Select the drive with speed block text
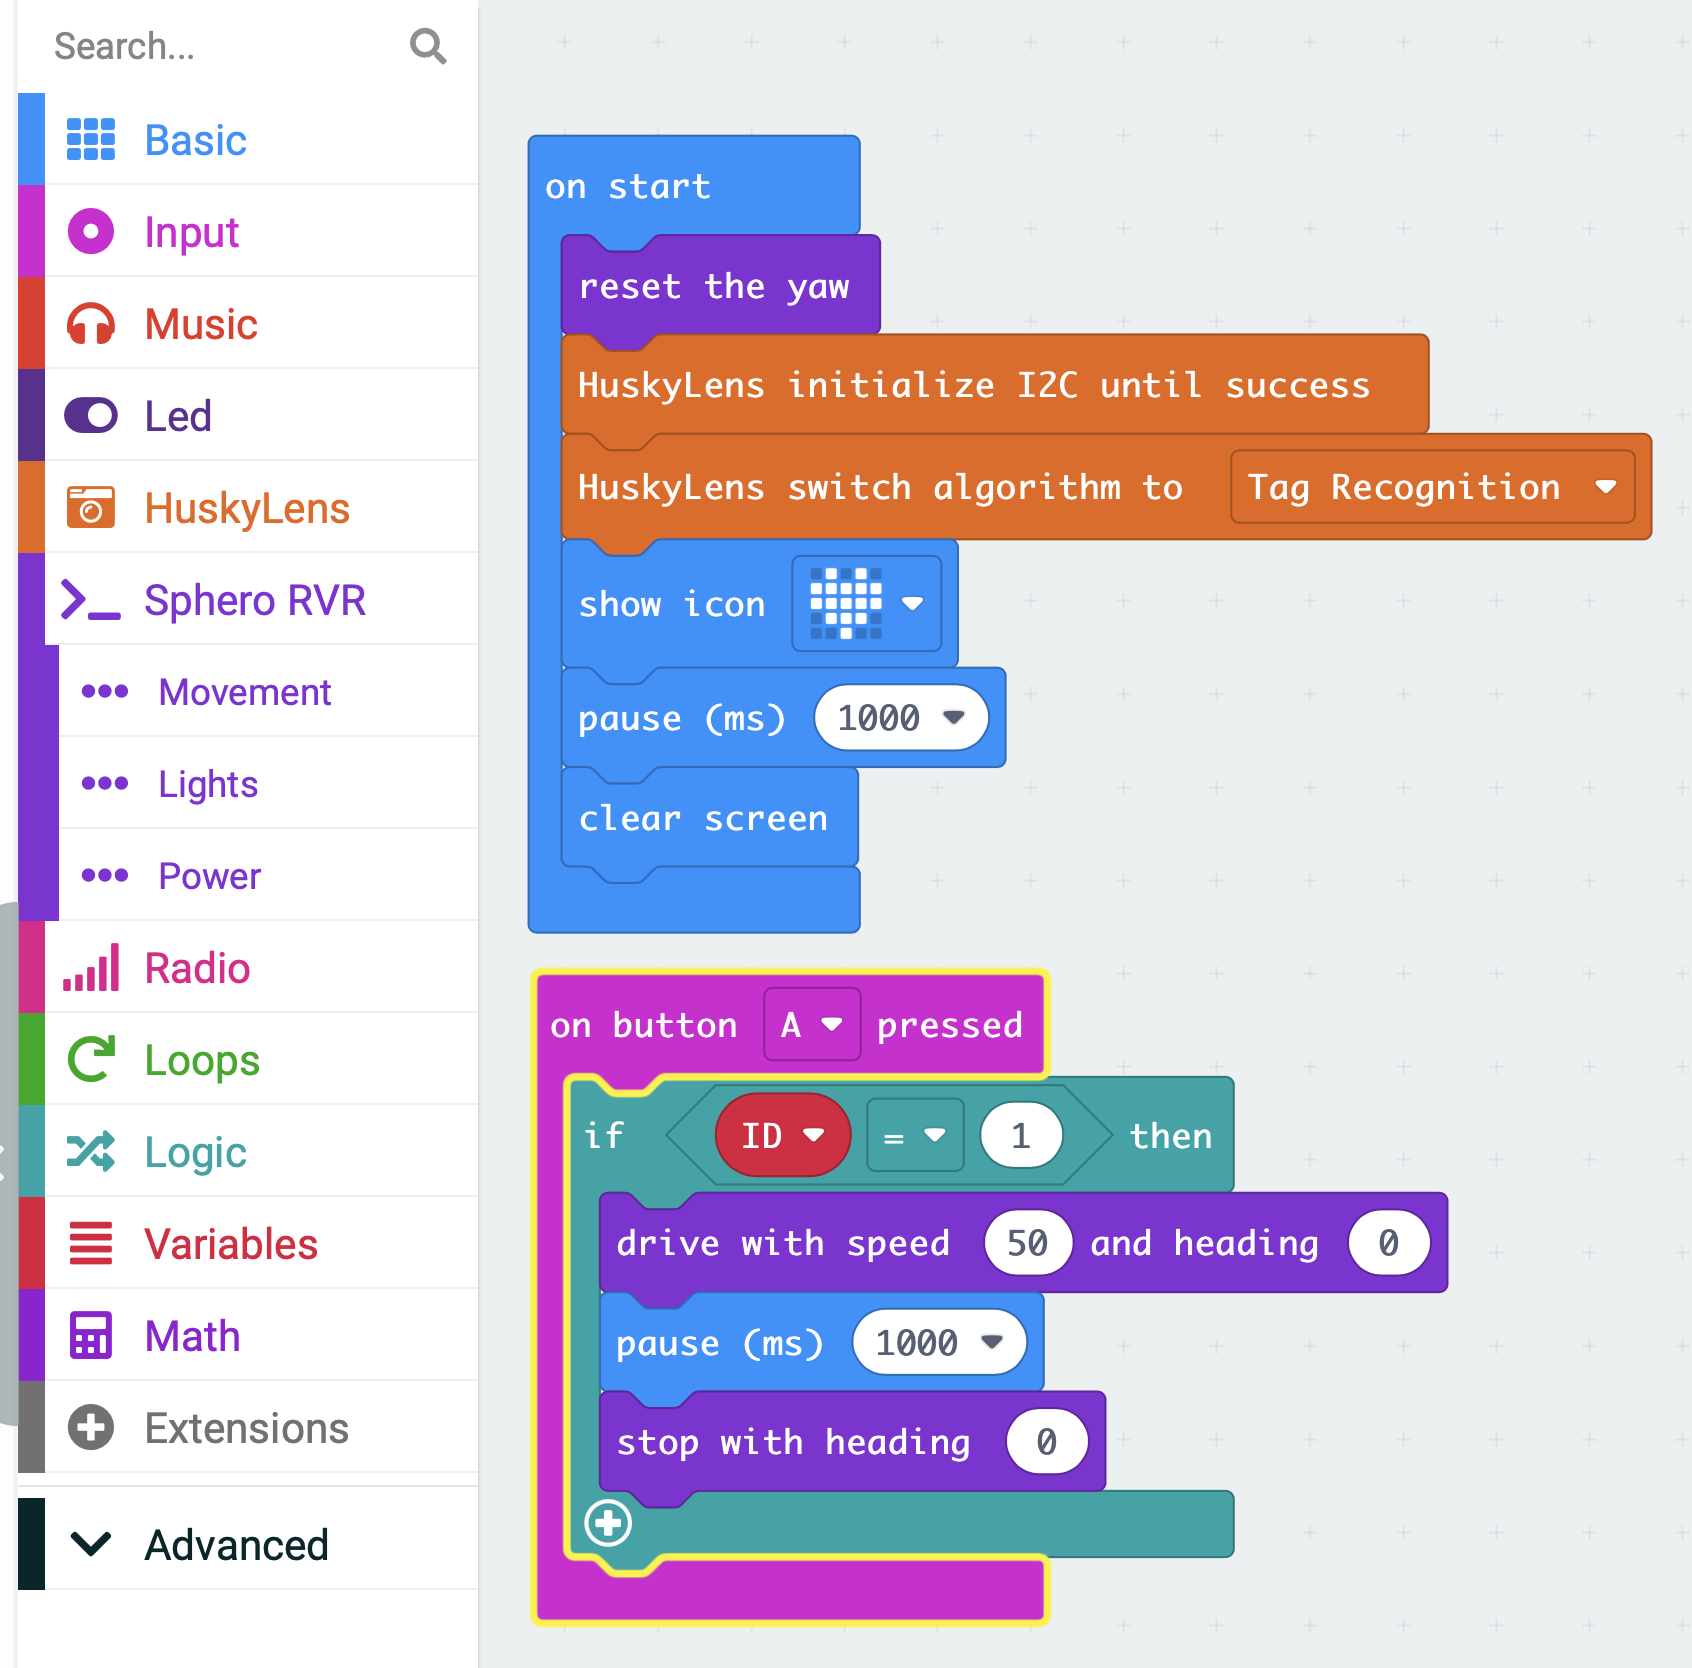Screen dimensions: 1692x1668 pyautogui.click(x=783, y=1243)
